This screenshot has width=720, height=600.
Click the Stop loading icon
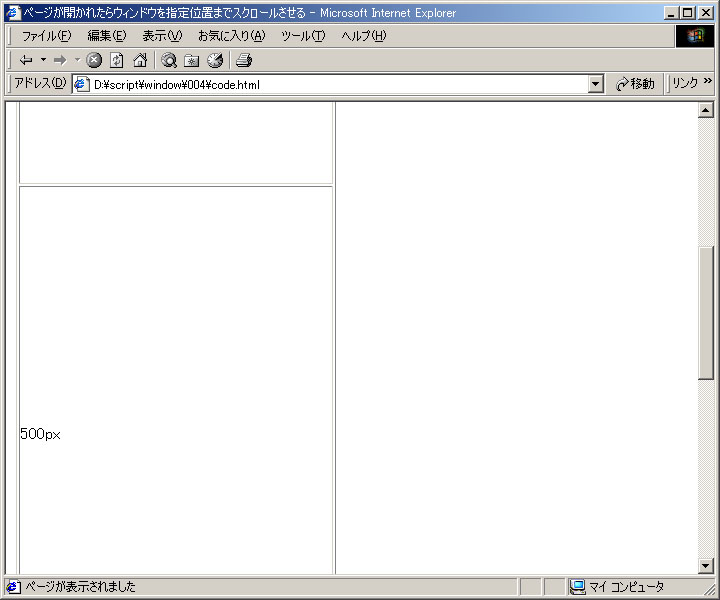pos(94,60)
